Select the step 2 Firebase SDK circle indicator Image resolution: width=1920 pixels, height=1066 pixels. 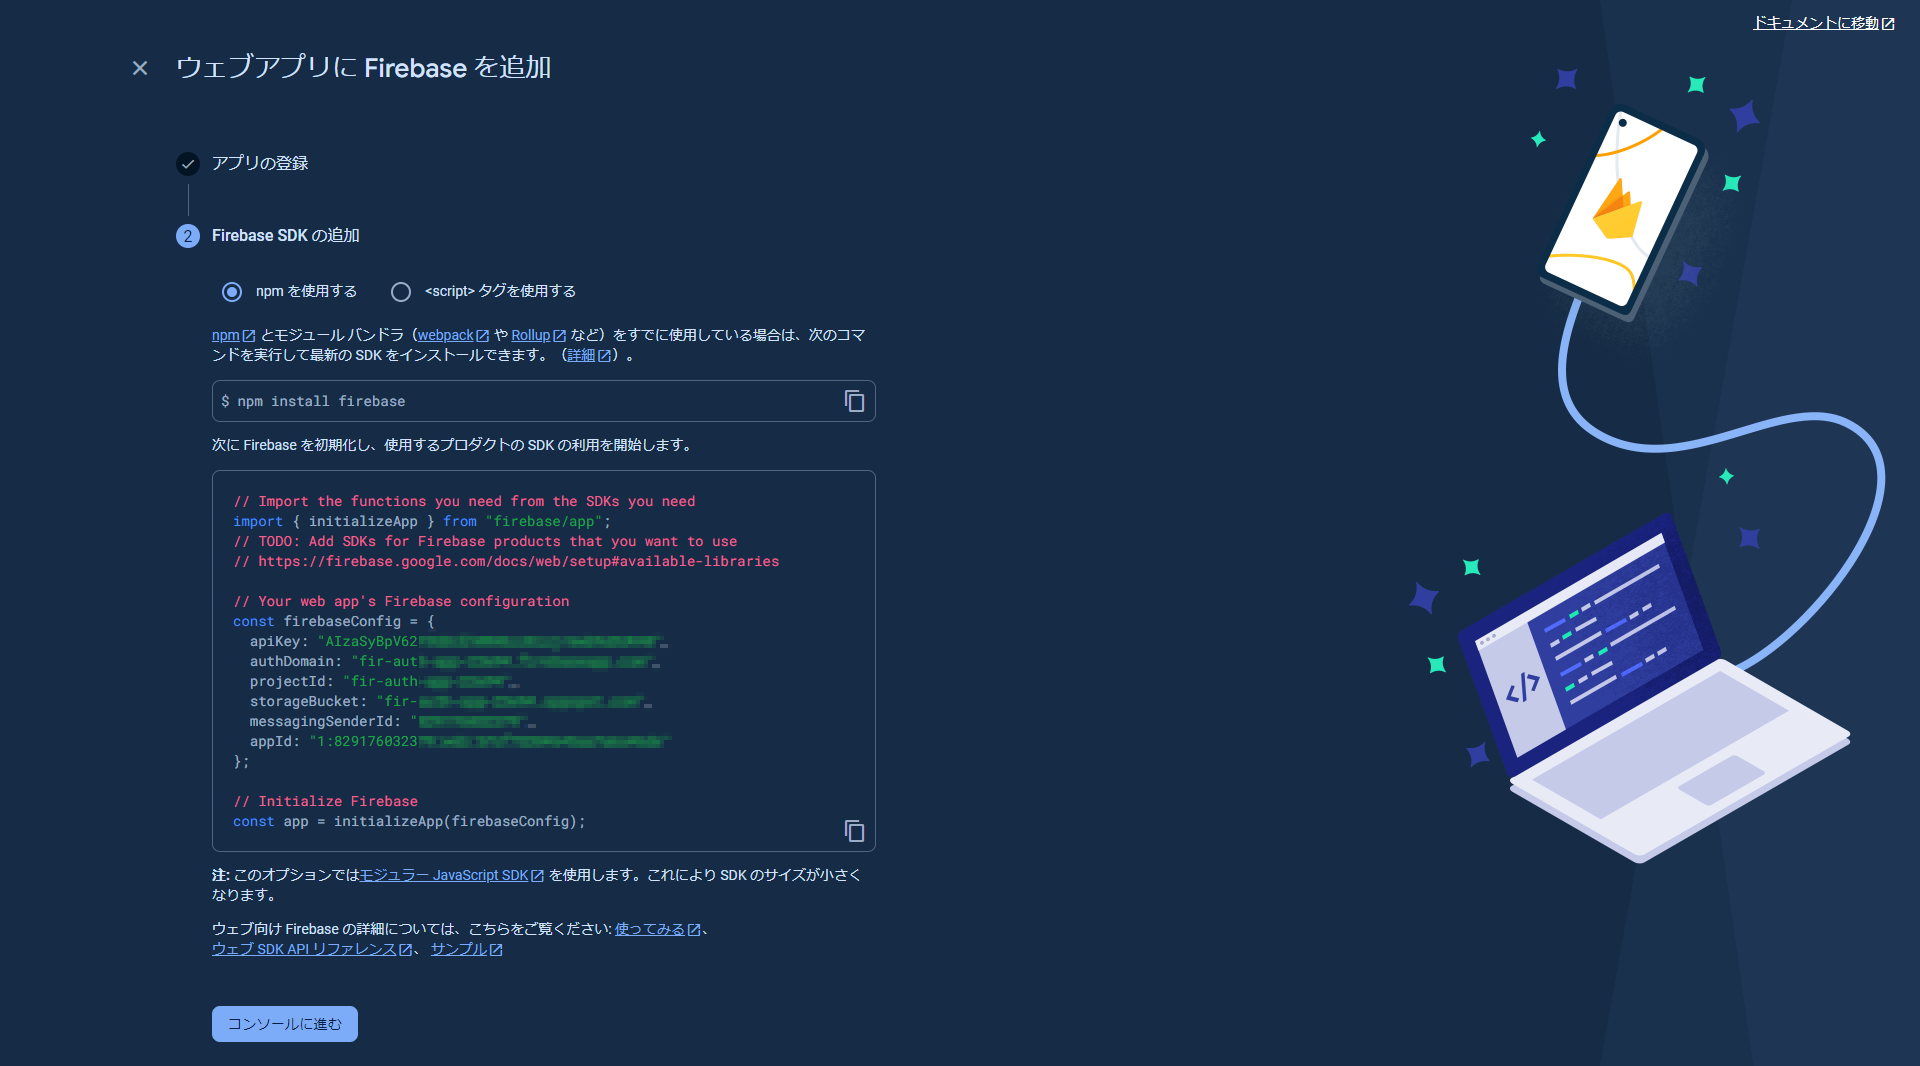pyautogui.click(x=187, y=237)
